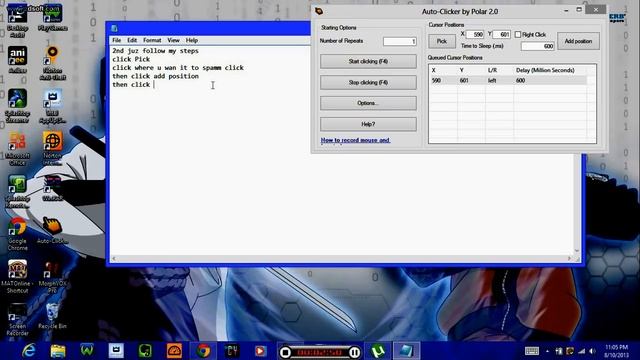The height and width of the screenshot is (360, 640).
Task: Click the L/R column header
Action: [x=492, y=70]
